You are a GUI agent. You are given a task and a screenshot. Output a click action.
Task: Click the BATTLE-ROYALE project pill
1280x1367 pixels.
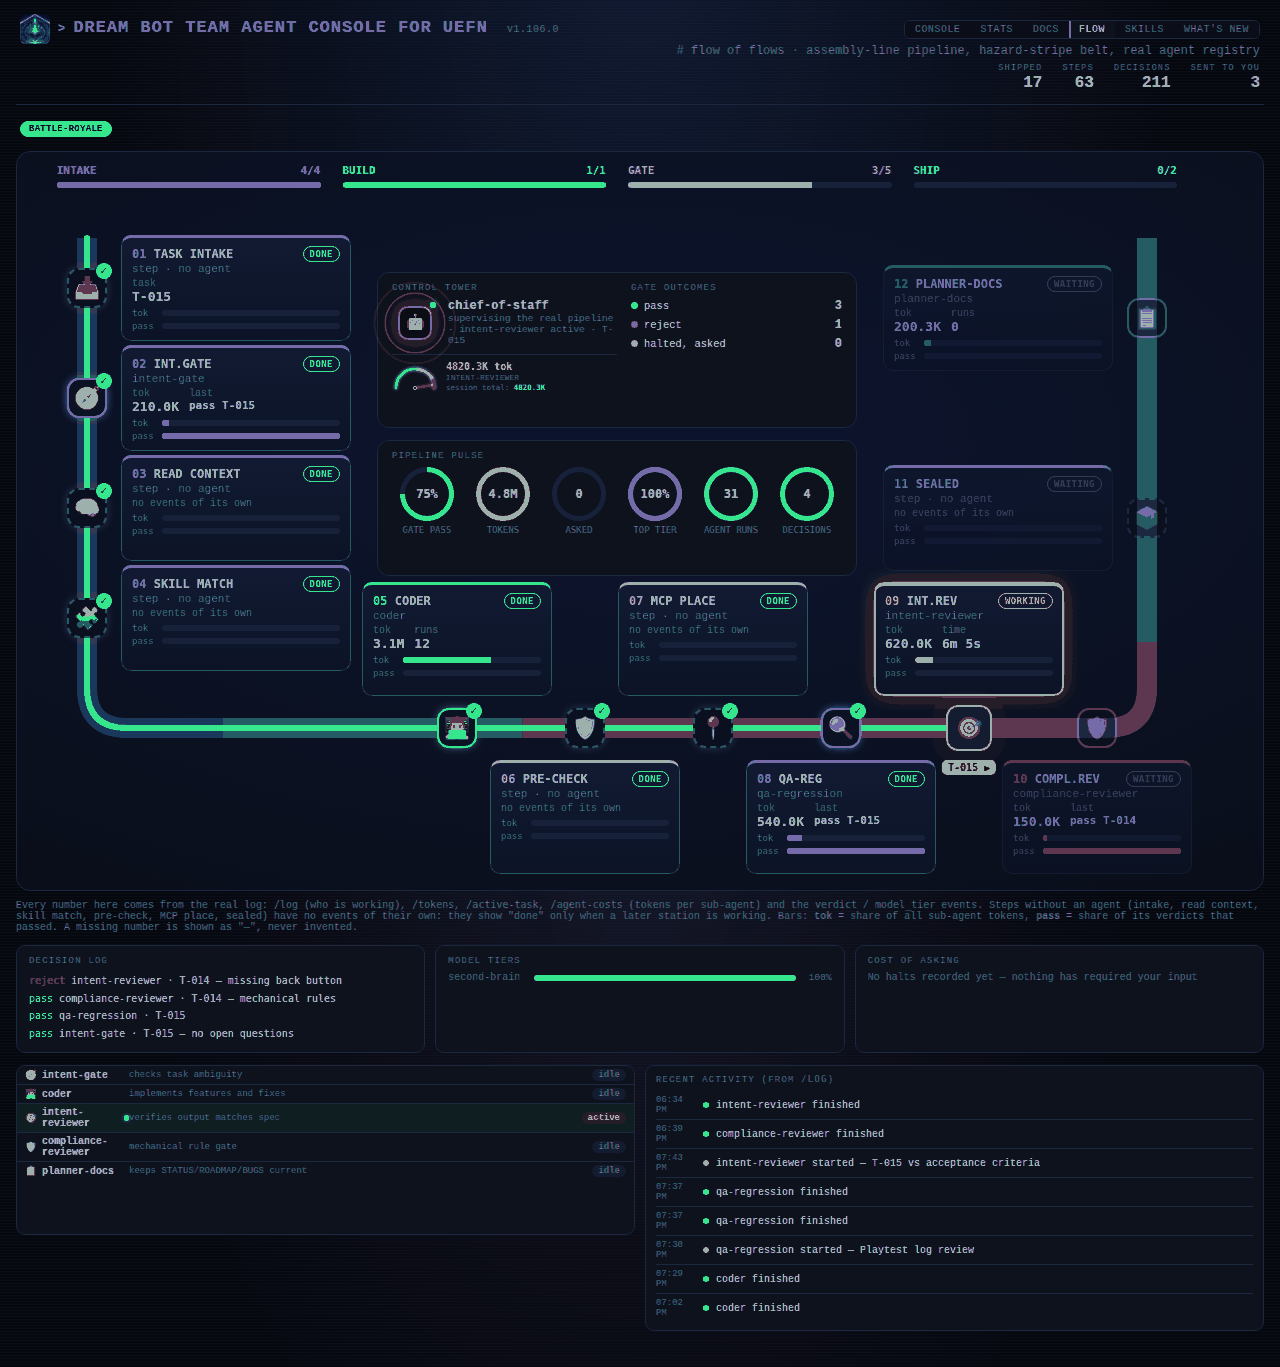point(66,129)
